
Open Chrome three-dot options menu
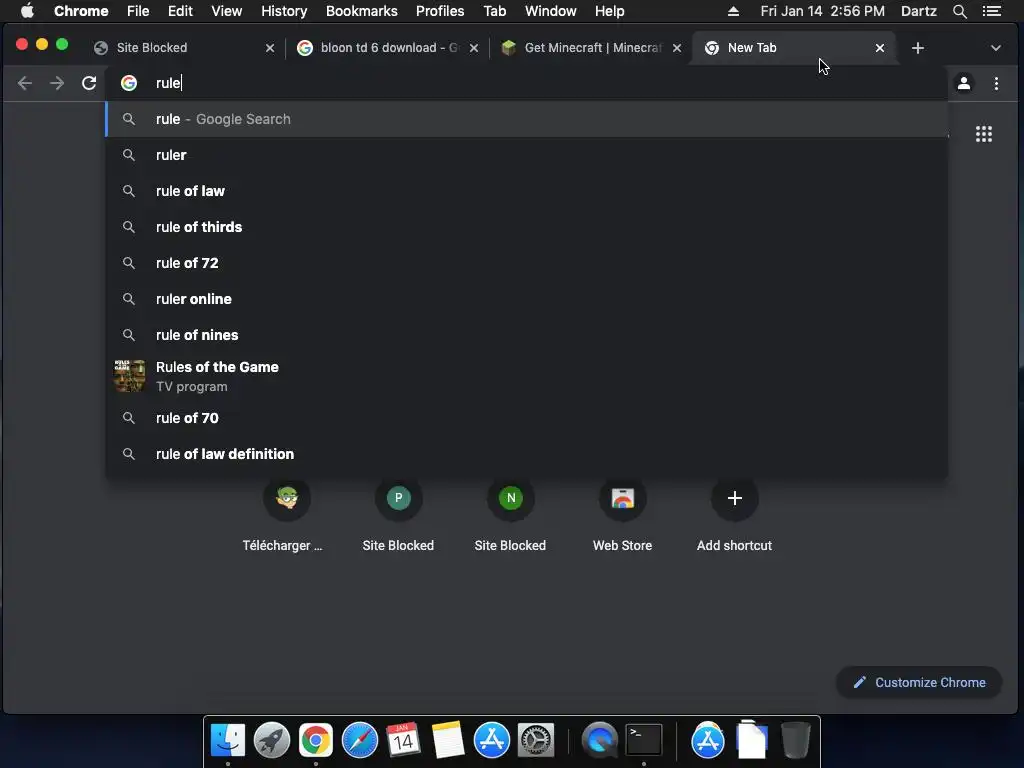pos(996,83)
